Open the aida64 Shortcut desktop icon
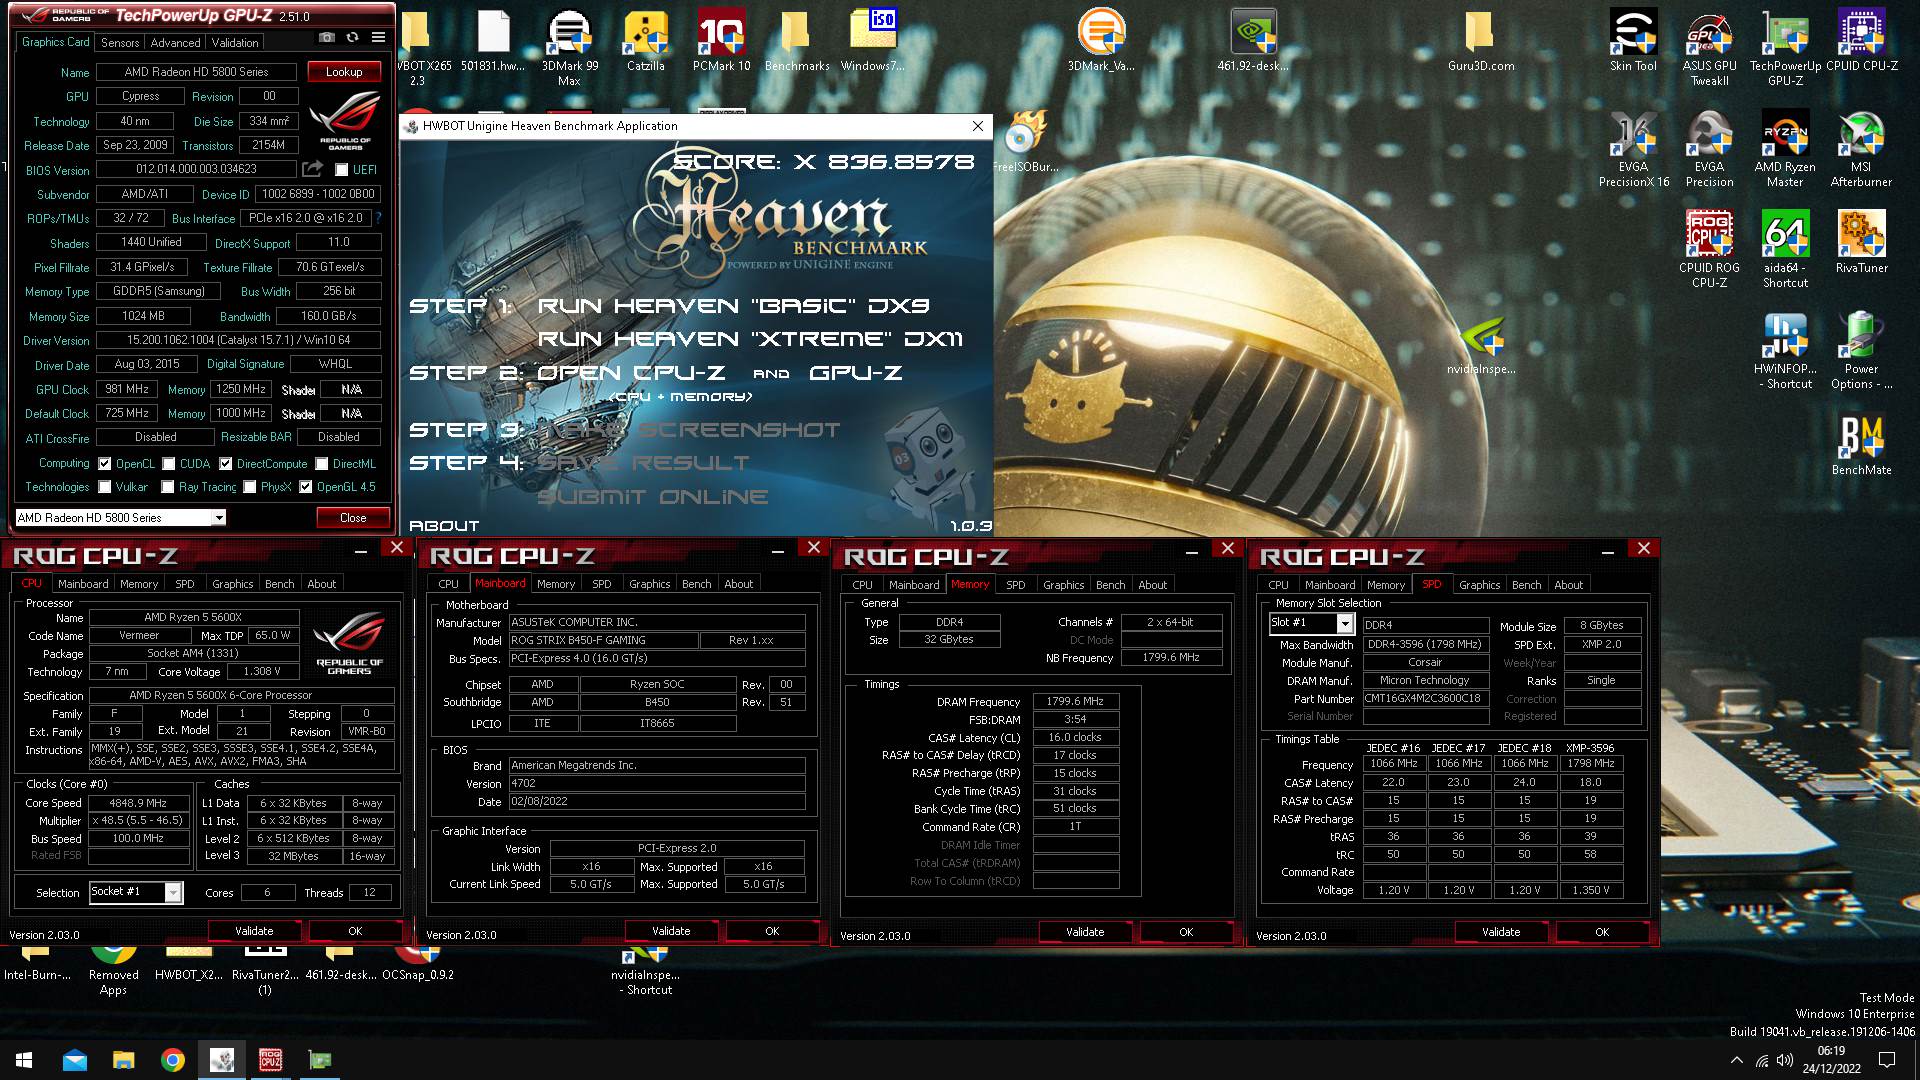Screen dimensions: 1920x1080 [x=1785, y=249]
